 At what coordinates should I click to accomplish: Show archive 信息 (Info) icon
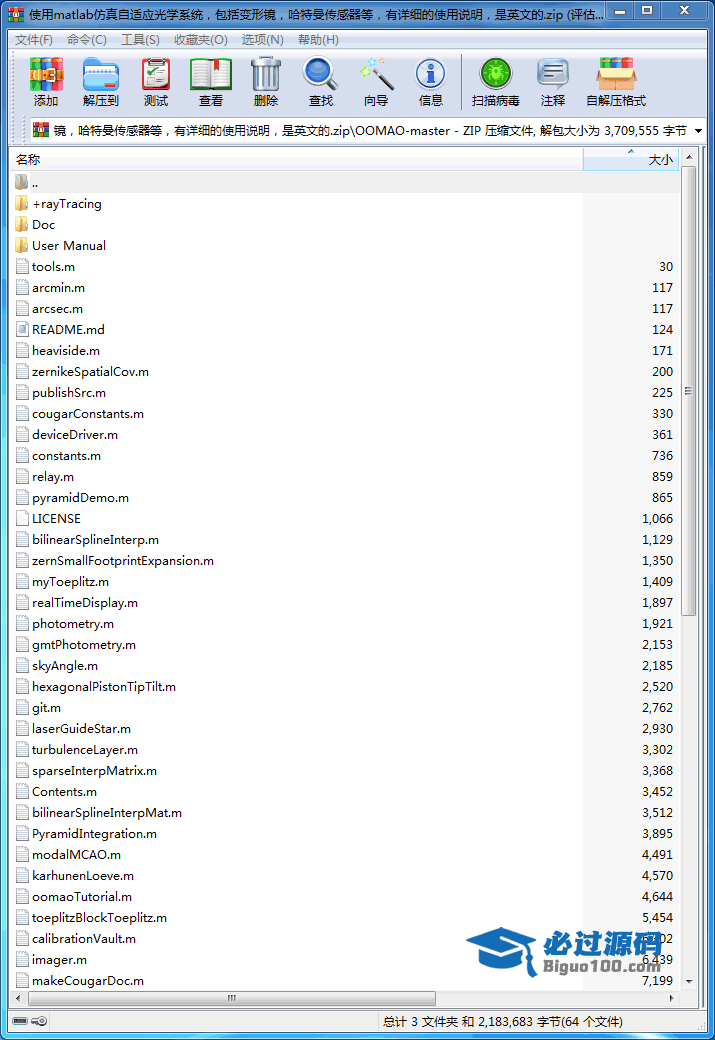[430, 74]
